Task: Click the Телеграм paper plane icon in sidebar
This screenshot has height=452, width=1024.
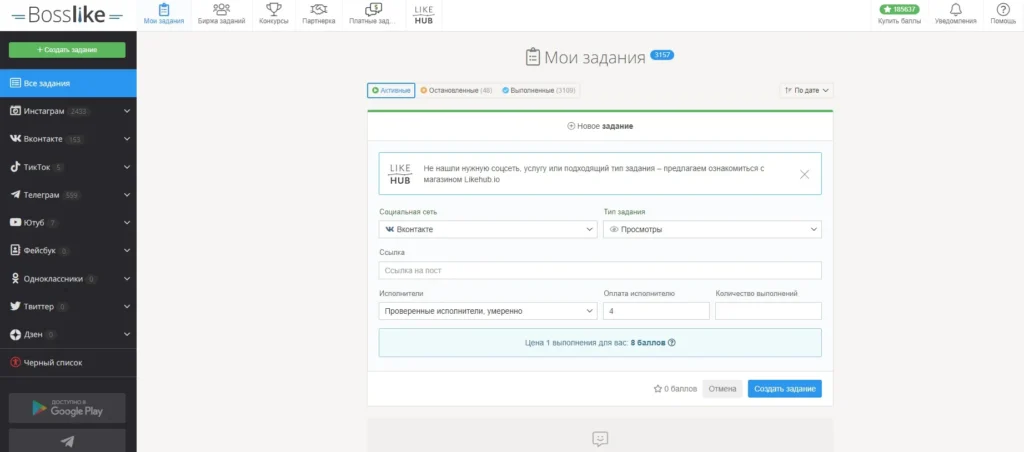Action: tap(16, 195)
